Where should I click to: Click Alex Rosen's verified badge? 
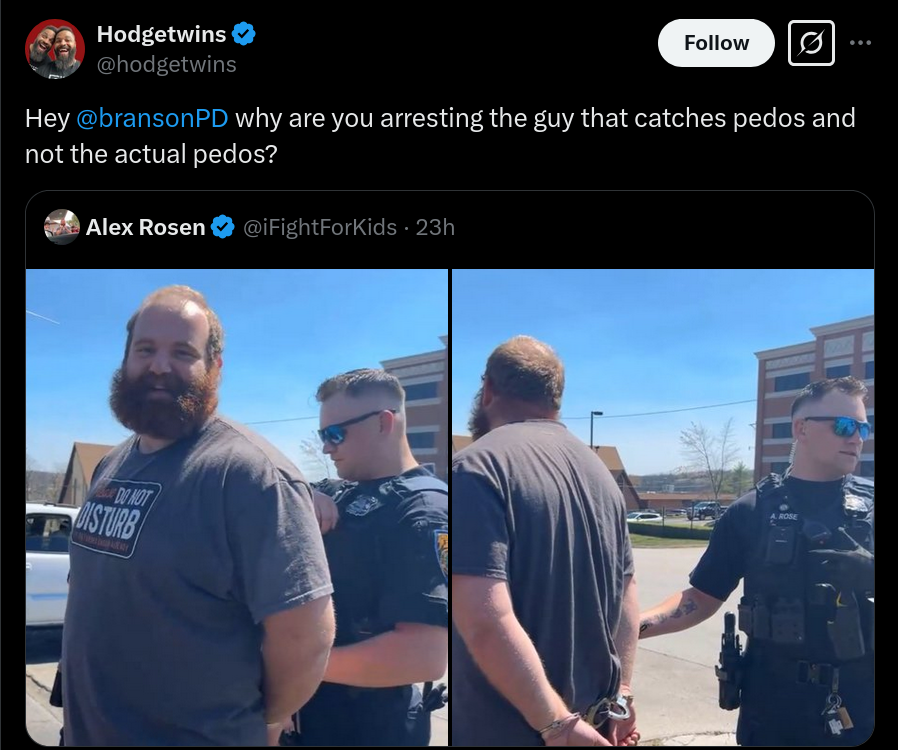click(x=223, y=227)
